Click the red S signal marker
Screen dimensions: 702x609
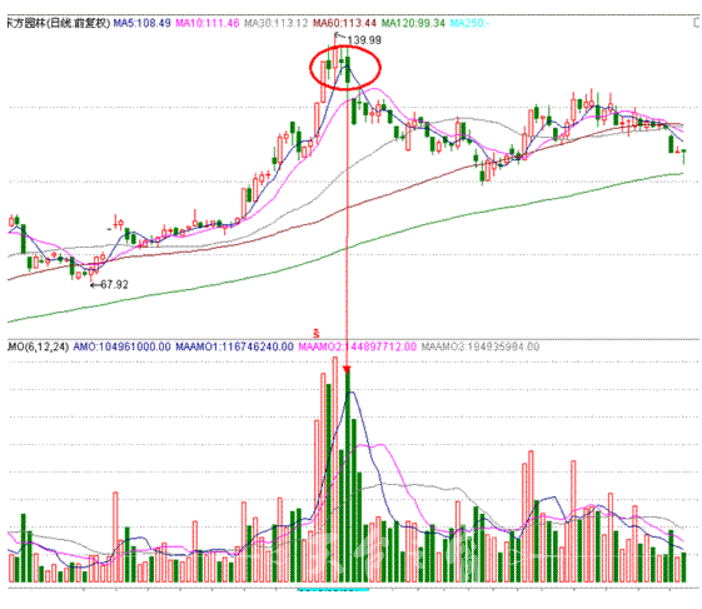pos(317,333)
